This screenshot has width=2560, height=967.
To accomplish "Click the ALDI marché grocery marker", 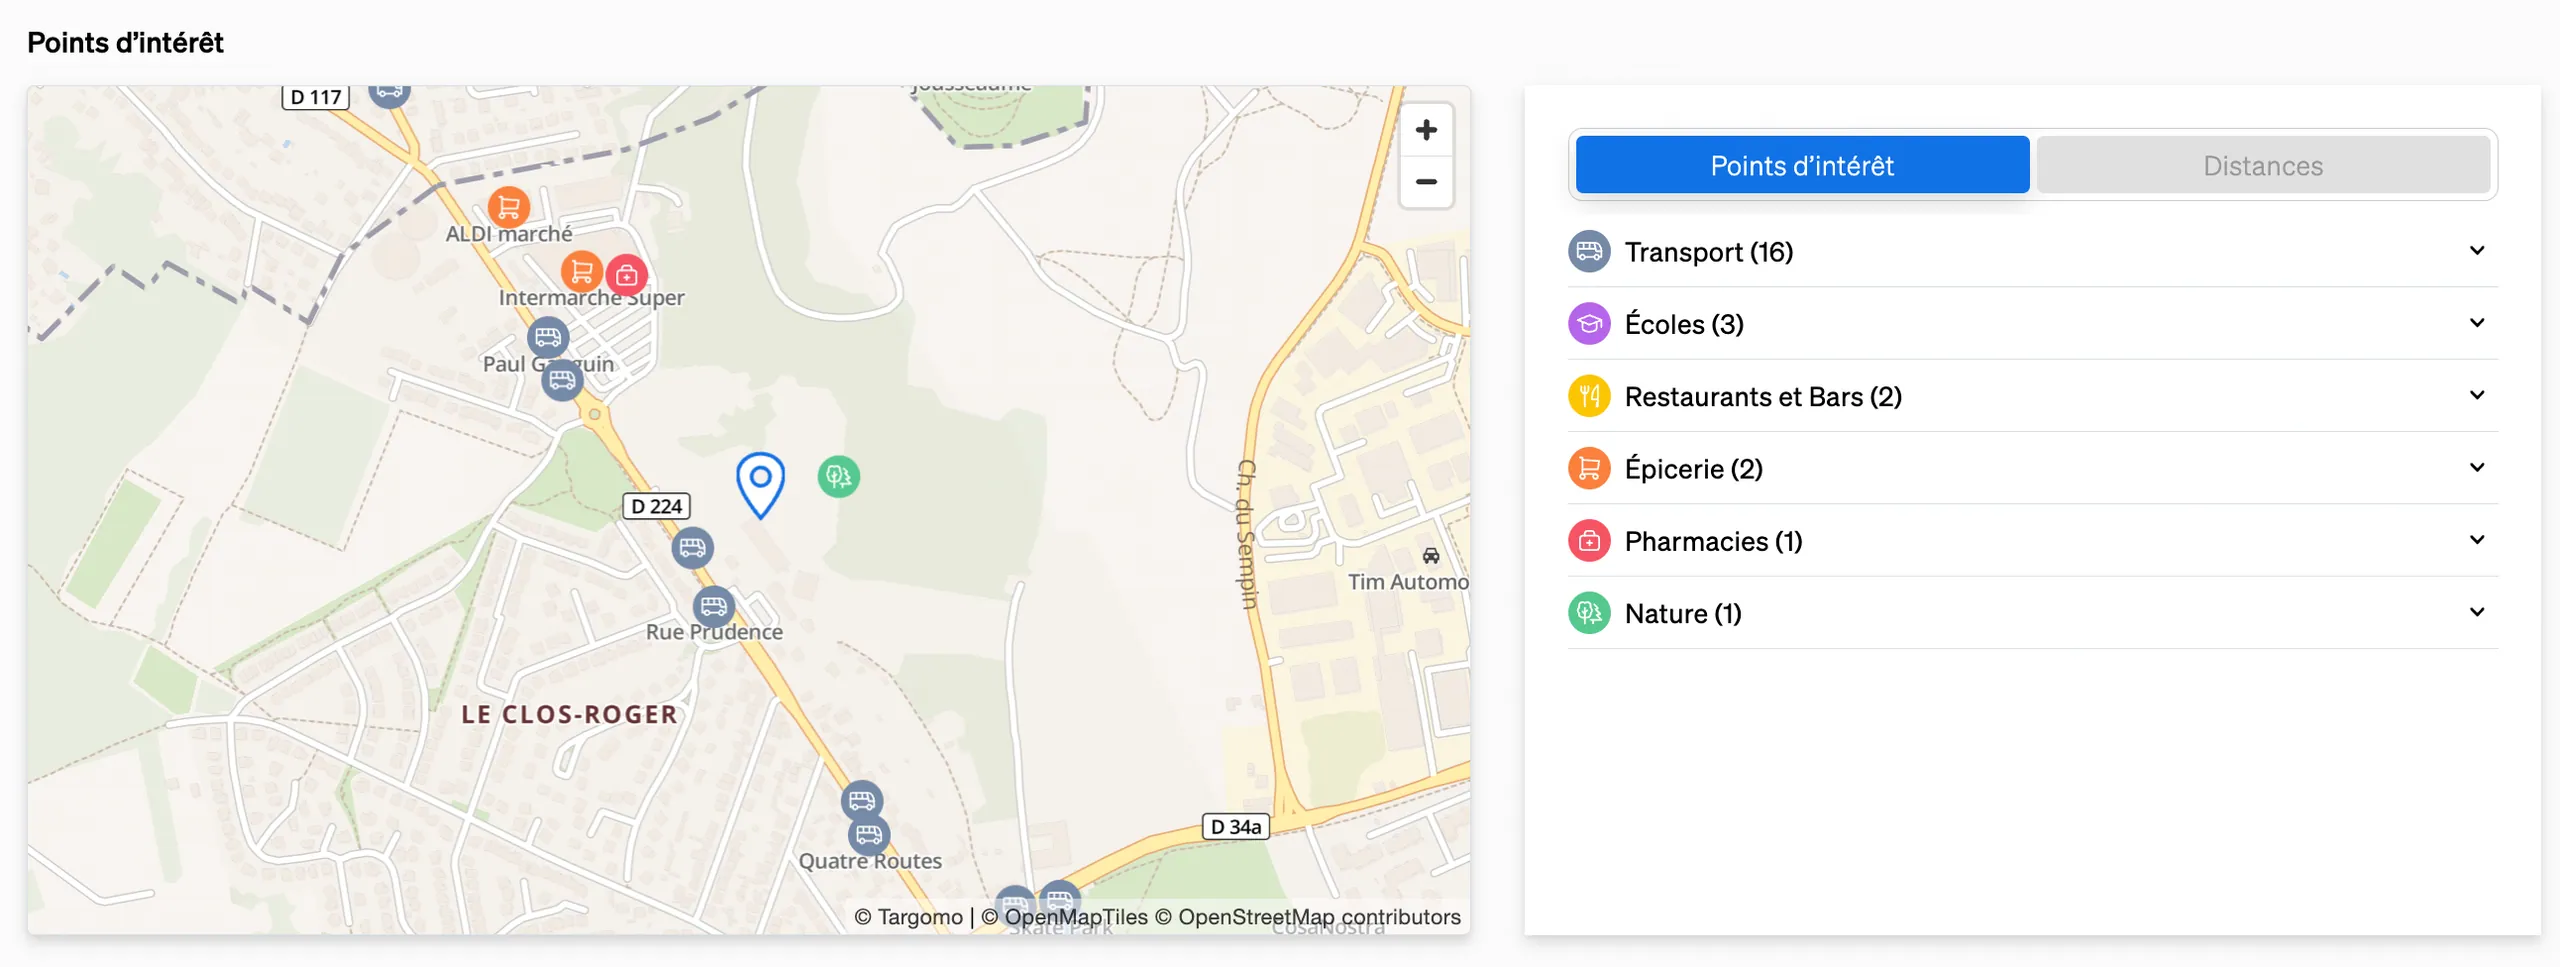I will tap(509, 207).
